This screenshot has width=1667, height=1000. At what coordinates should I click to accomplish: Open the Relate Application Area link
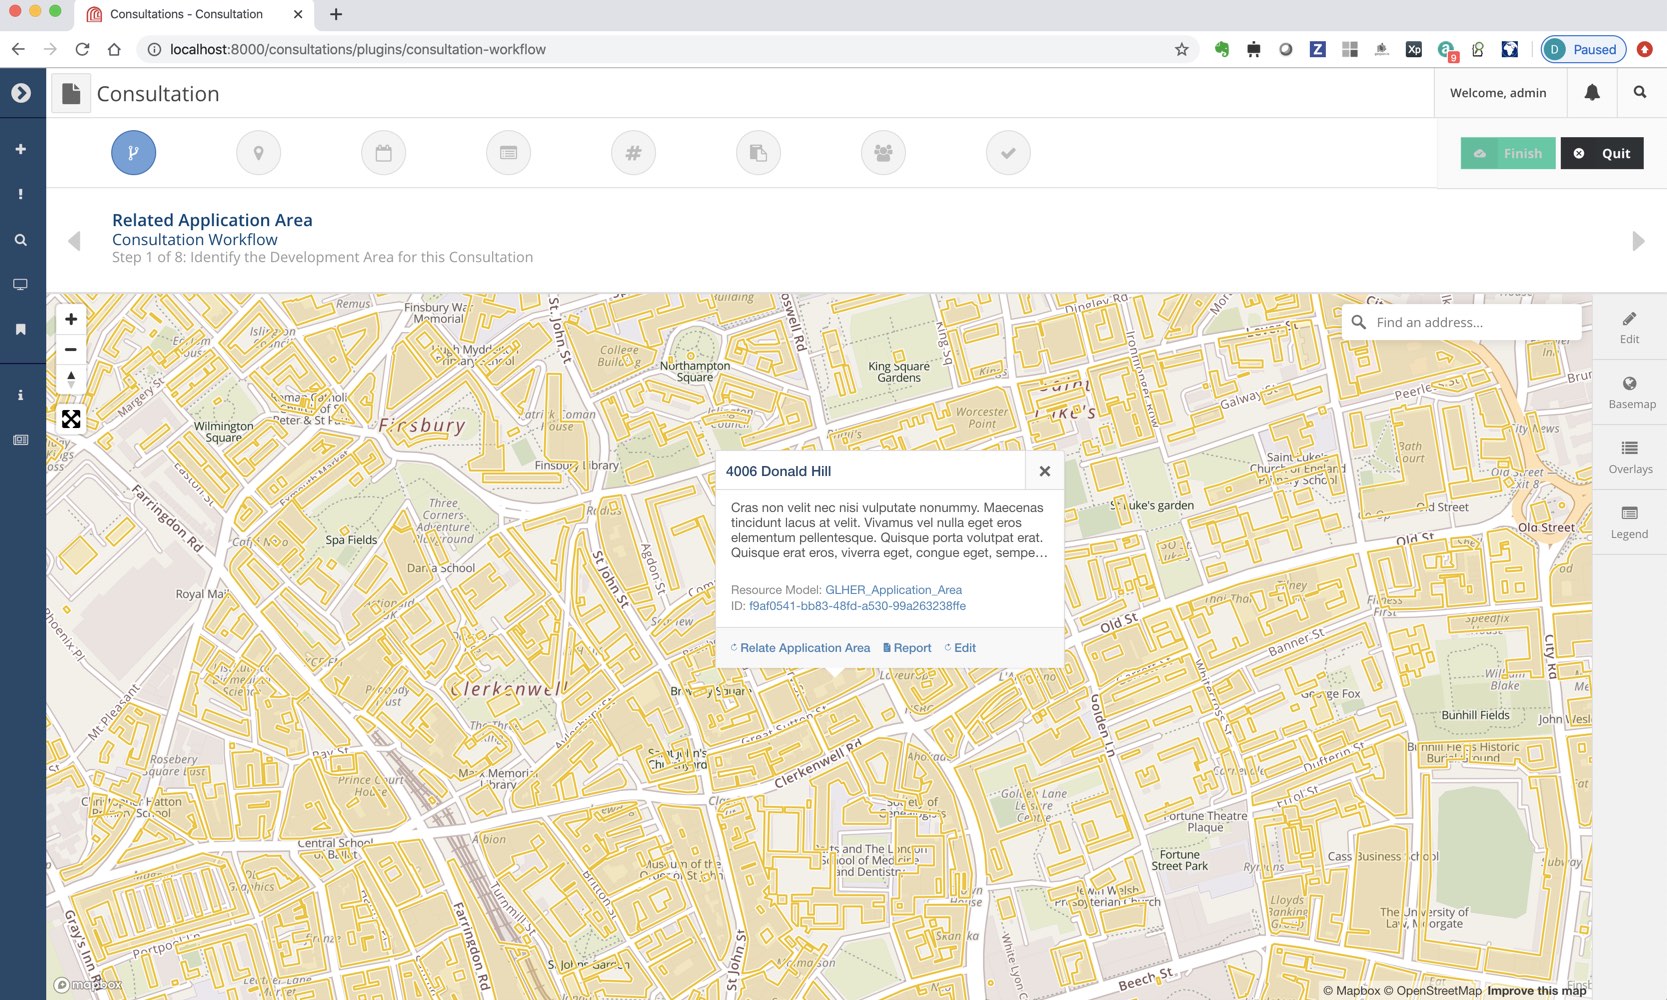(803, 647)
